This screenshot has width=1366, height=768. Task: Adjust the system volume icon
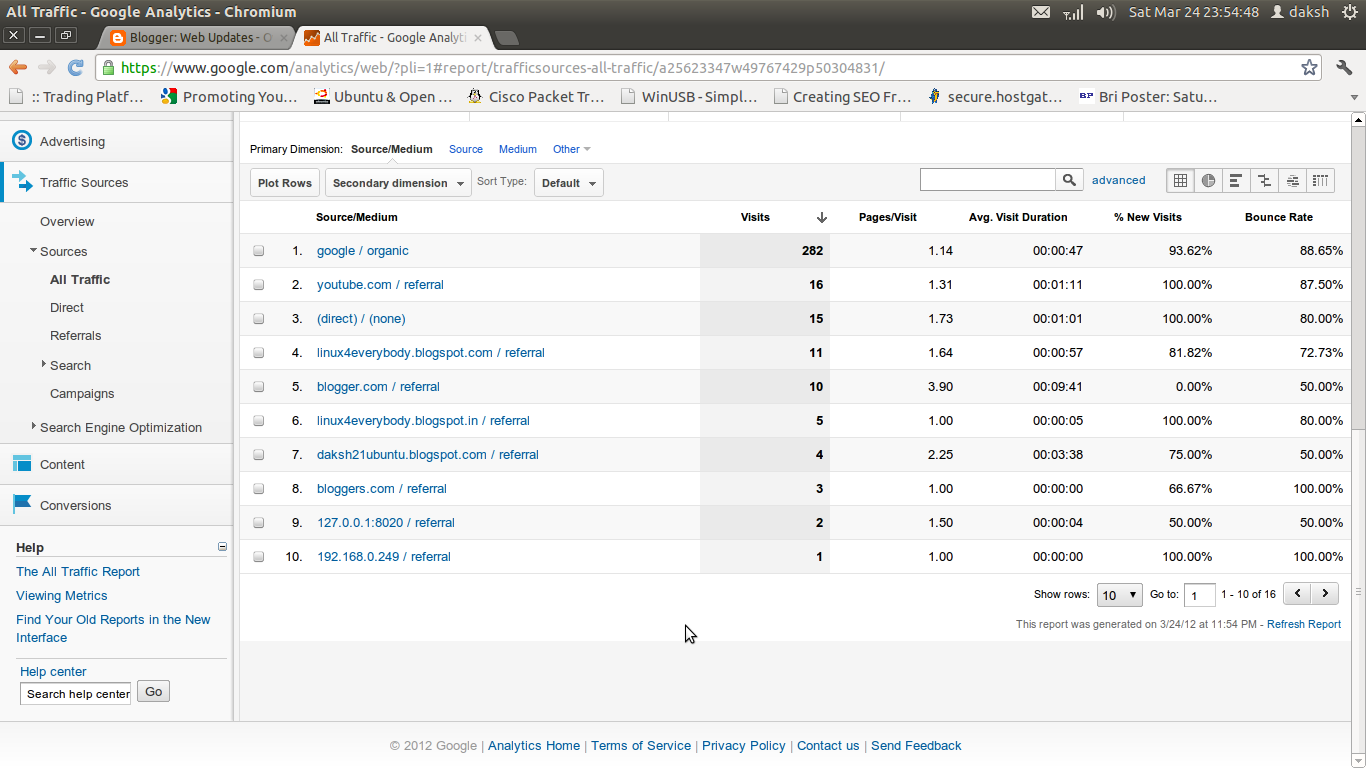(x=1104, y=12)
